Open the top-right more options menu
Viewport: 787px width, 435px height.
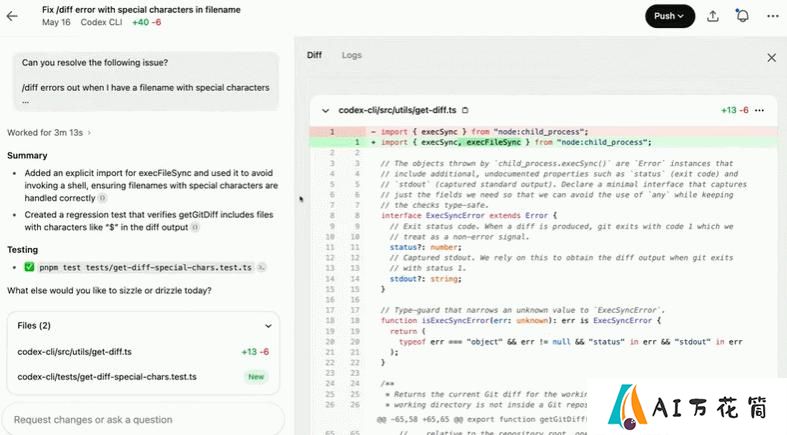click(x=773, y=16)
